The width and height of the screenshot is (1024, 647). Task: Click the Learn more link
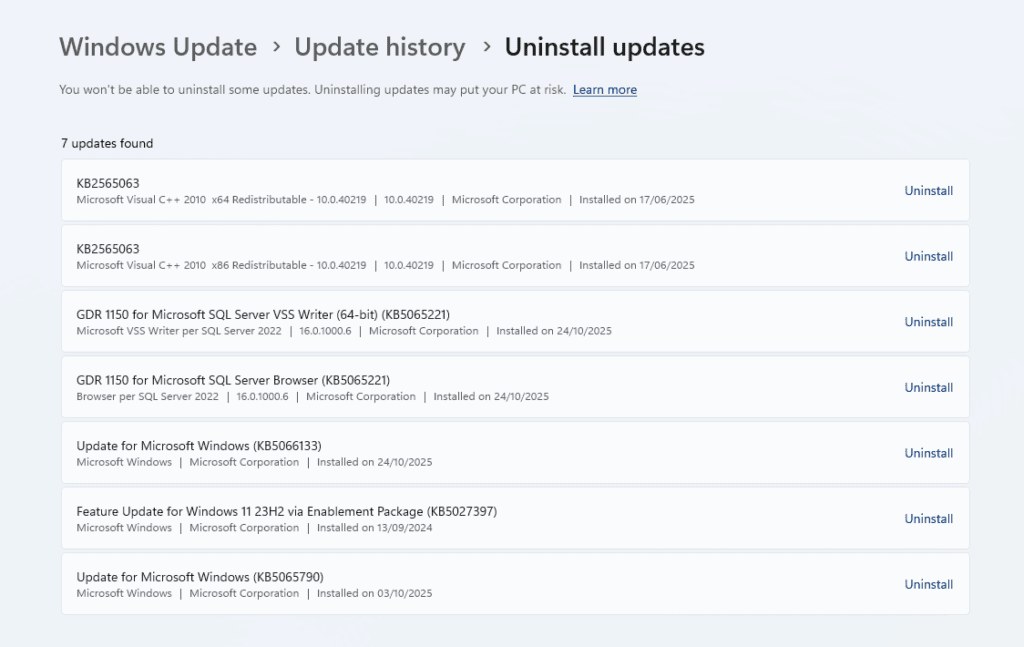(604, 90)
